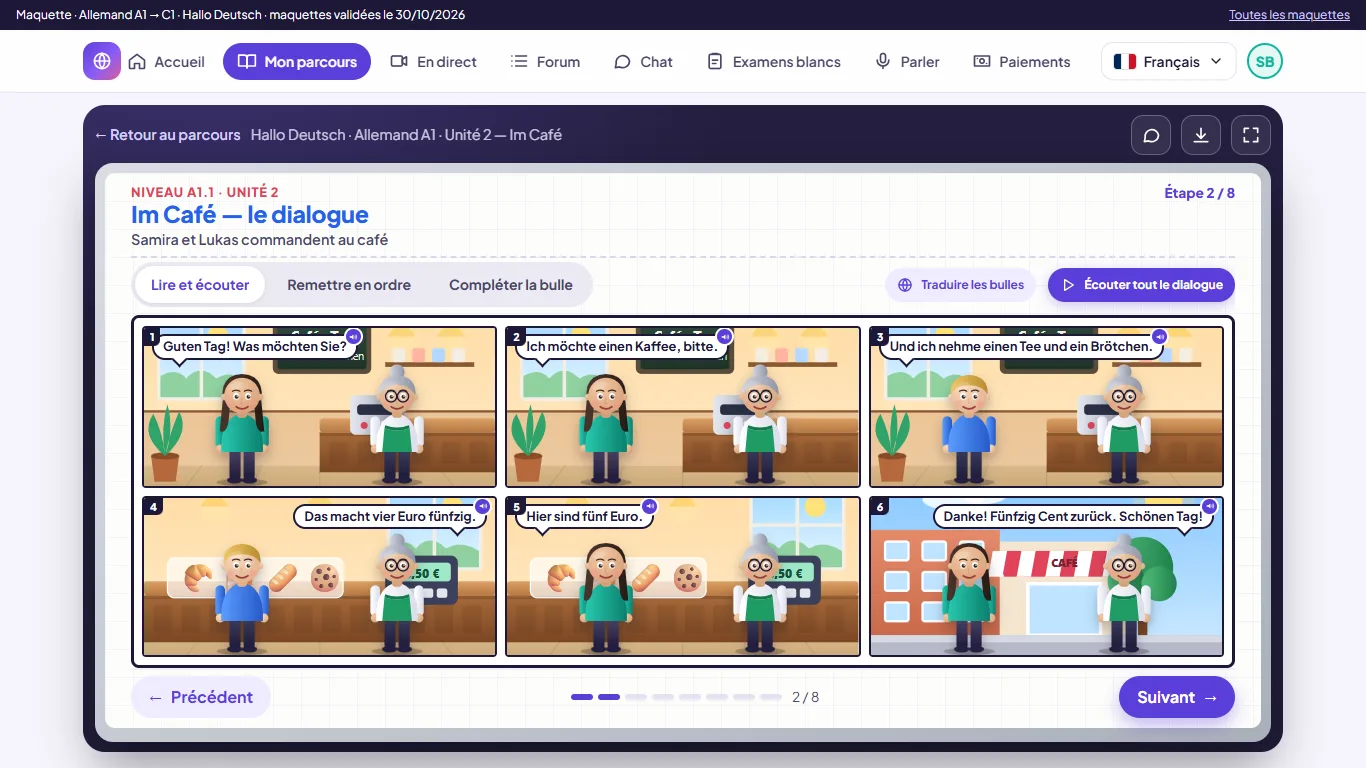Viewport: 1366px width, 768px height.
Task: Click the globe logo icon
Action: tap(102, 61)
